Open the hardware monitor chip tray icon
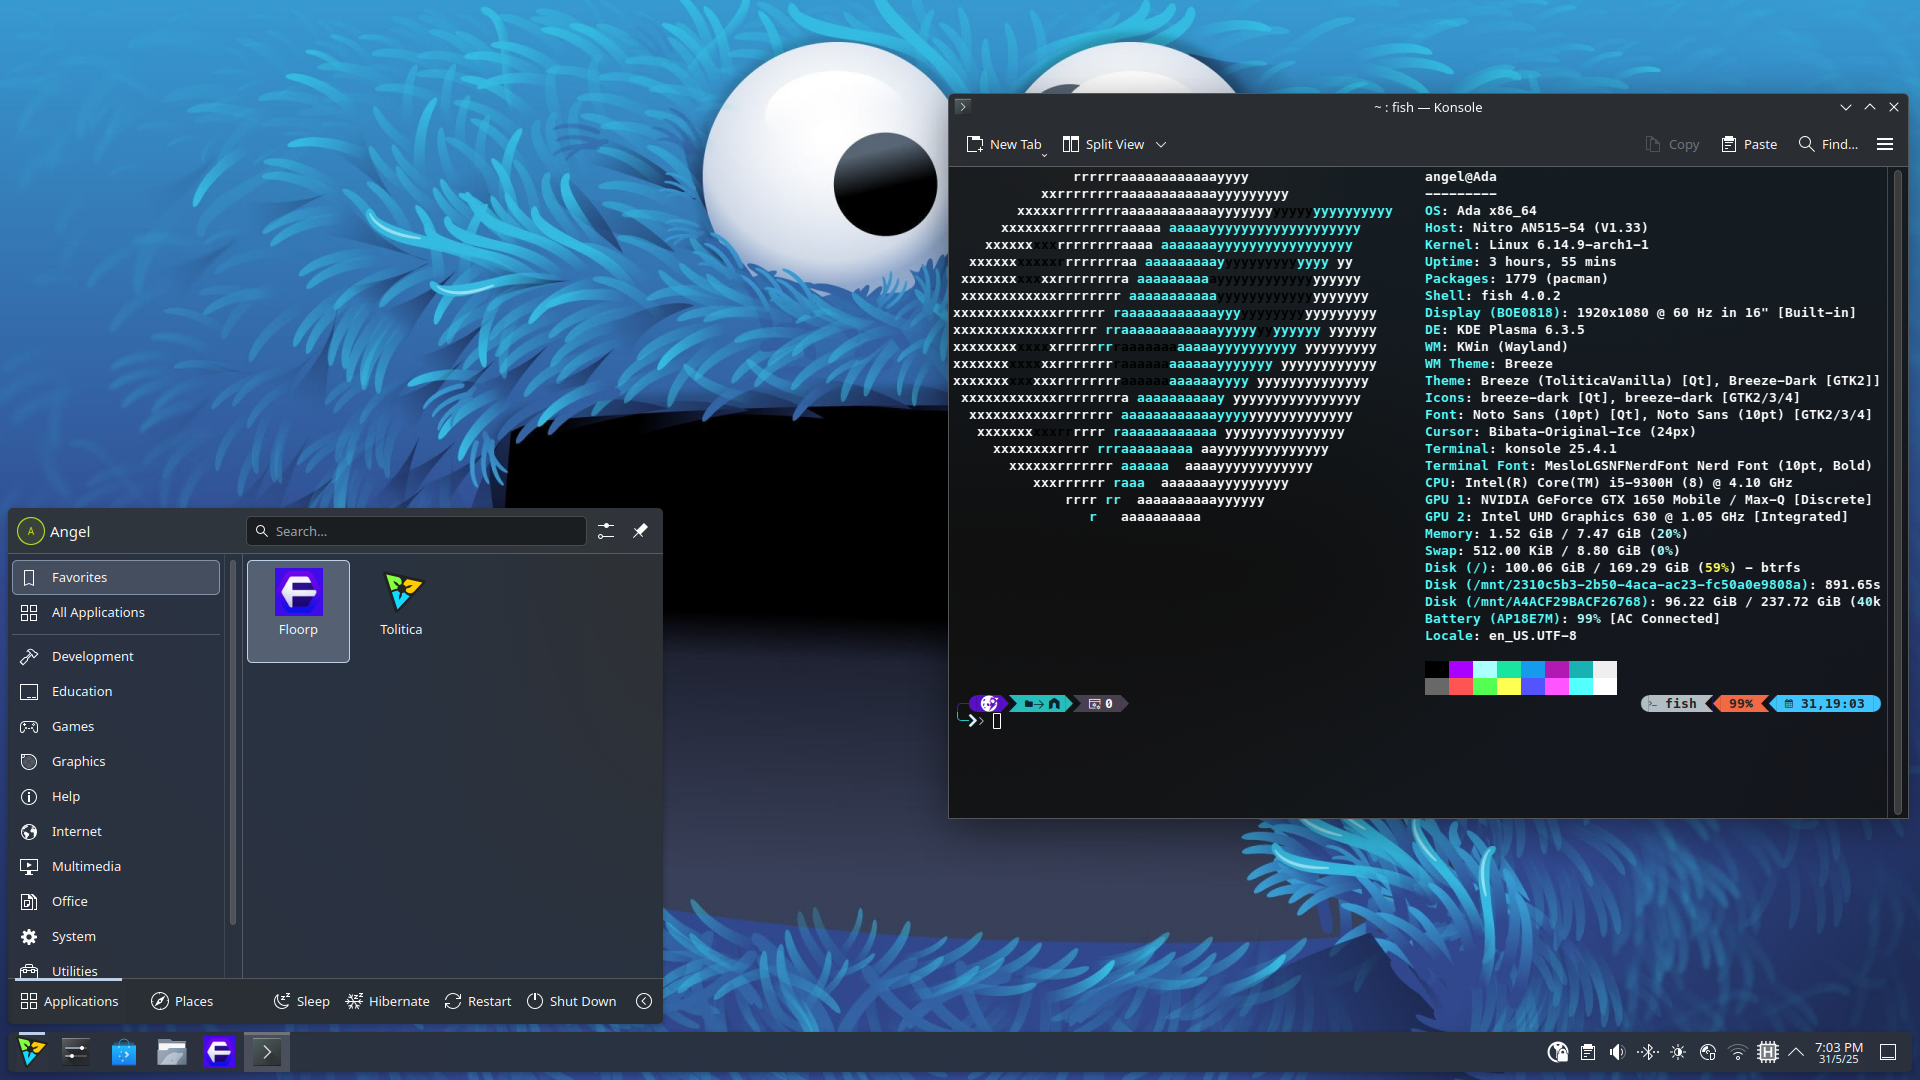The height and width of the screenshot is (1080, 1920). pos(1768,1052)
